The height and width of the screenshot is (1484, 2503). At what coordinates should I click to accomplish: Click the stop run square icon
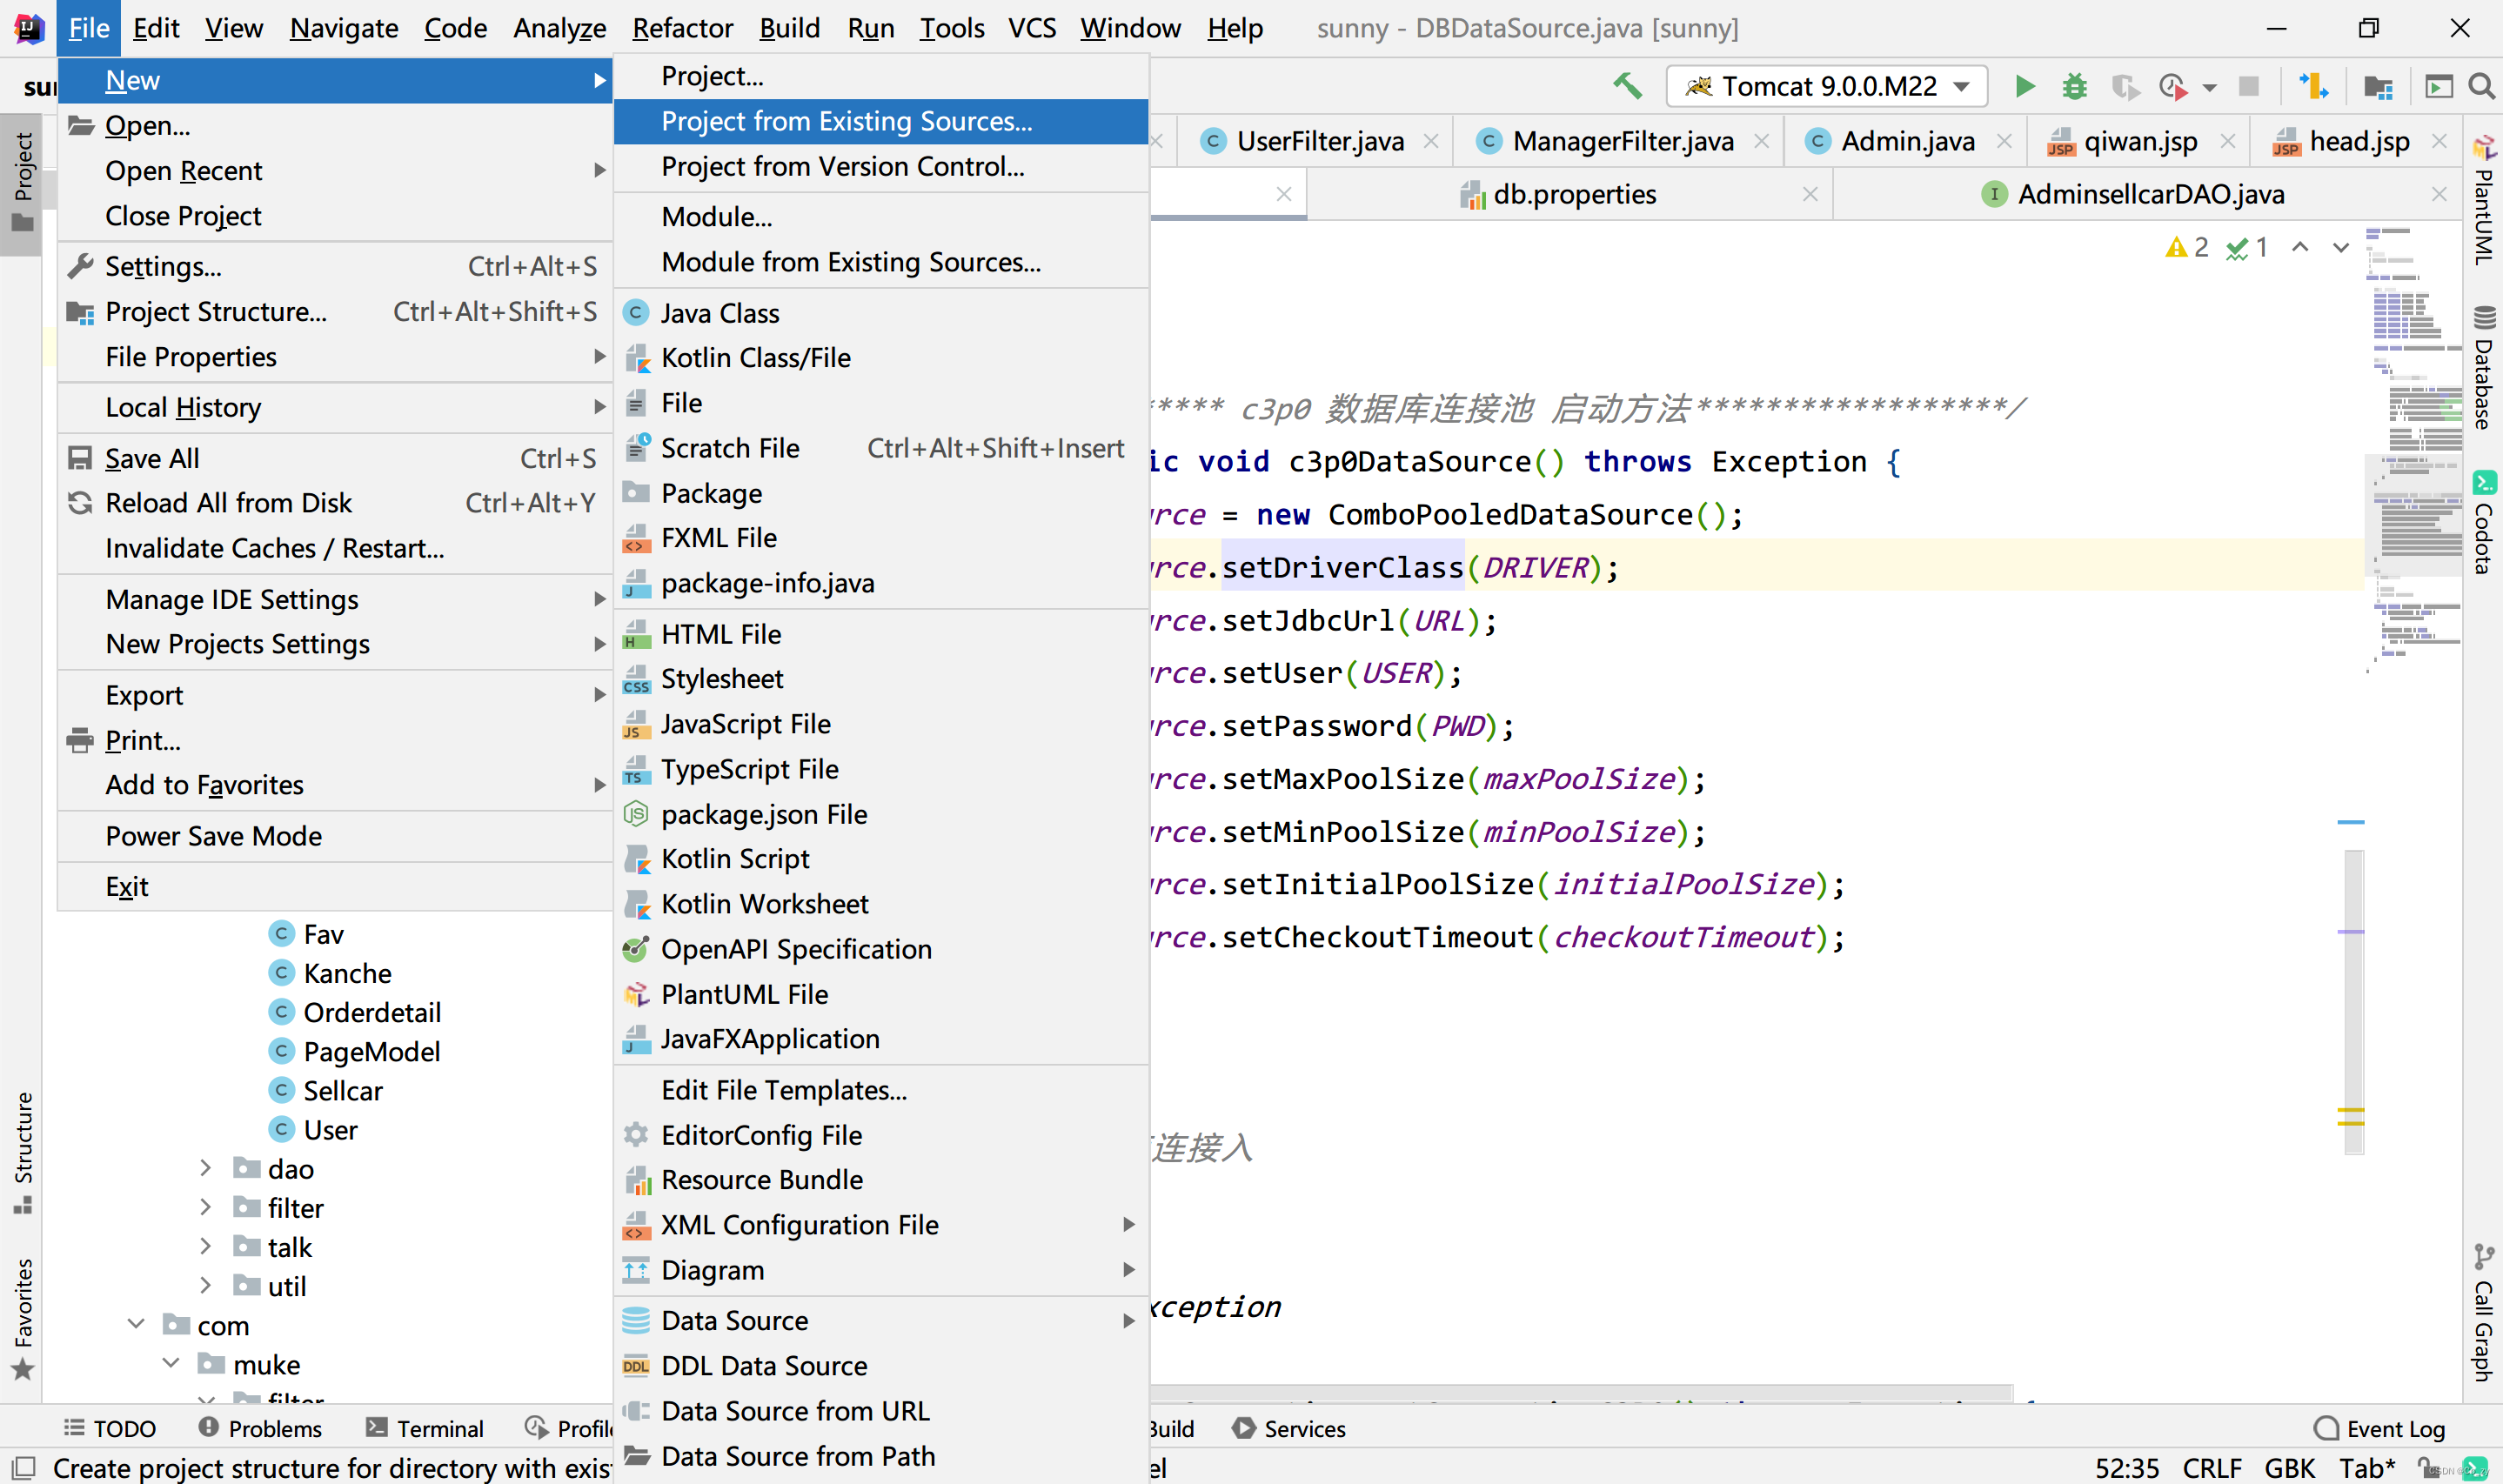coord(2248,86)
